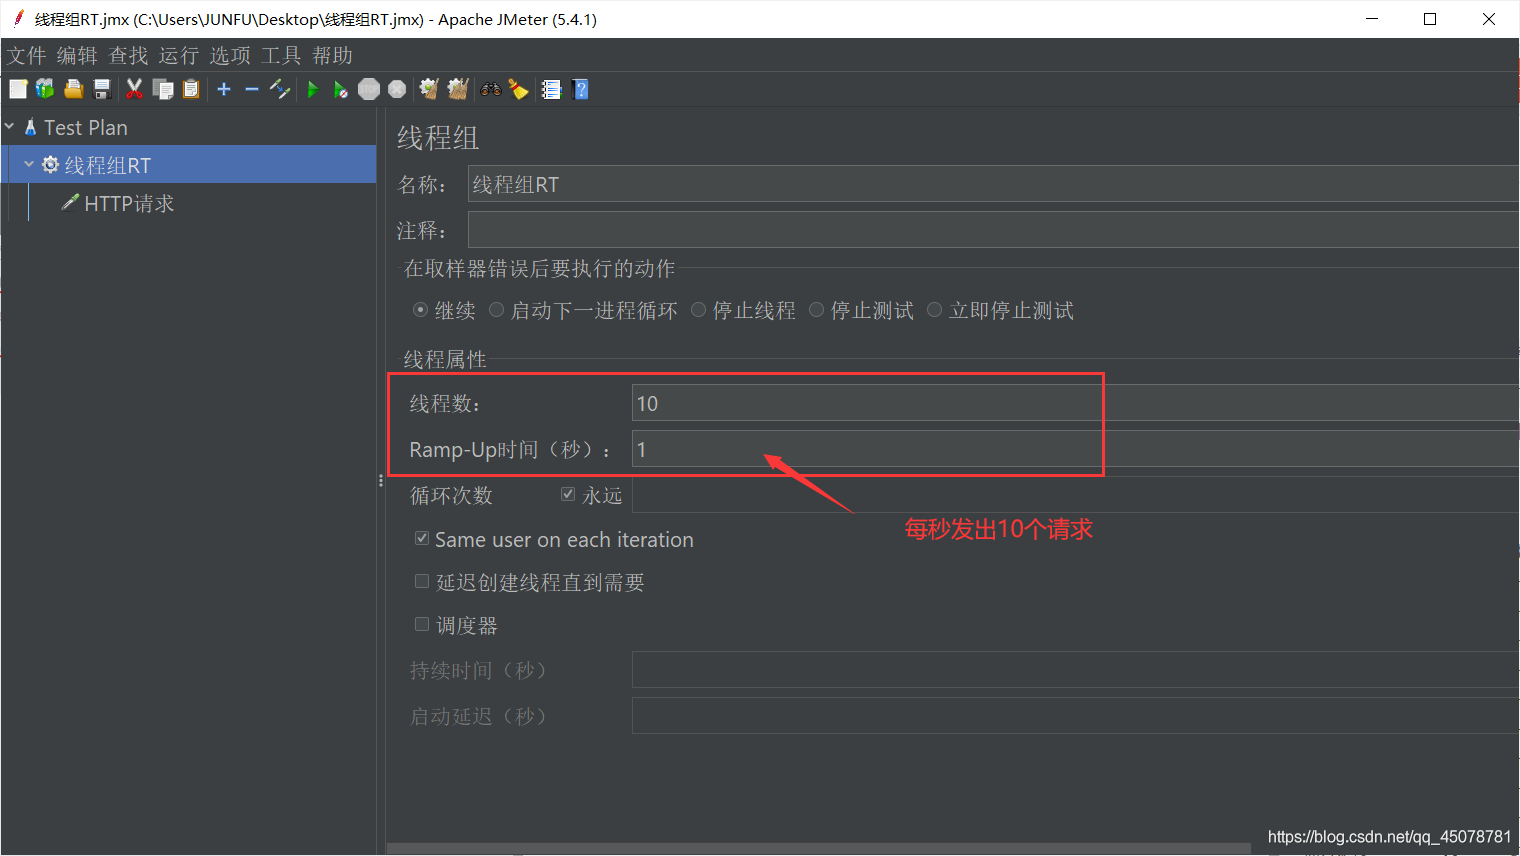Maximize the JMeter window
The width and height of the screenshot is (1520, 856).
[x=1430, y=19]
